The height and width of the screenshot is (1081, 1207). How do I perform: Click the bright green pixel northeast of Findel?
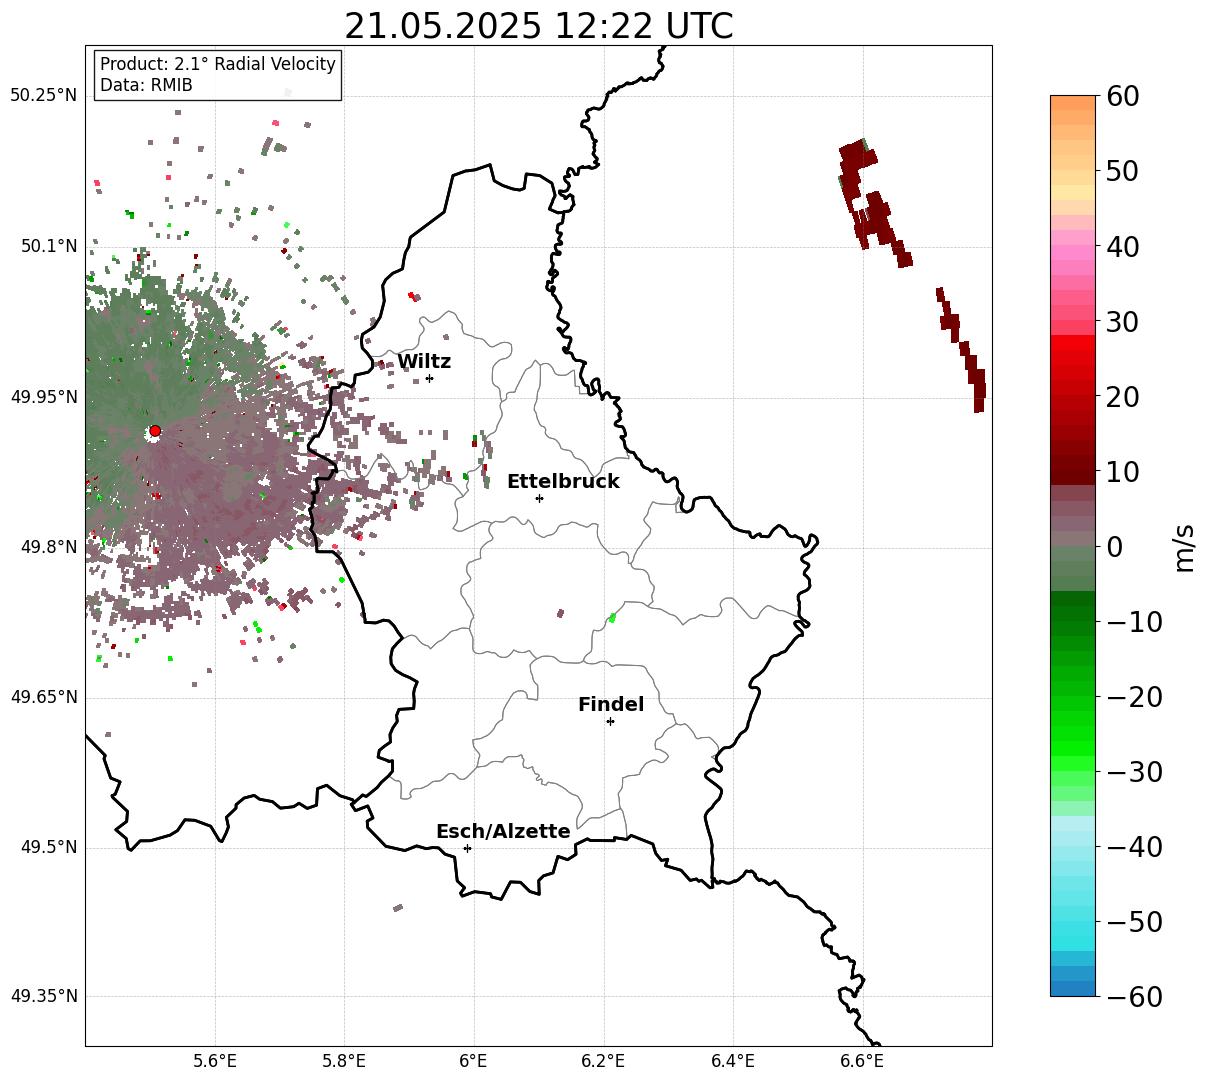point(612,618)
